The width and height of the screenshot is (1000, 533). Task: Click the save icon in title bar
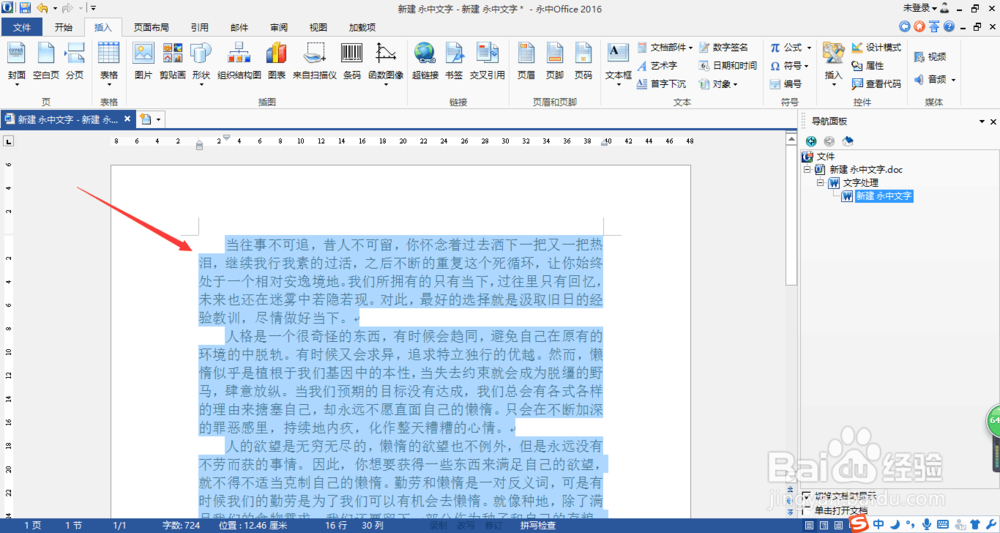tap(25, 8)
